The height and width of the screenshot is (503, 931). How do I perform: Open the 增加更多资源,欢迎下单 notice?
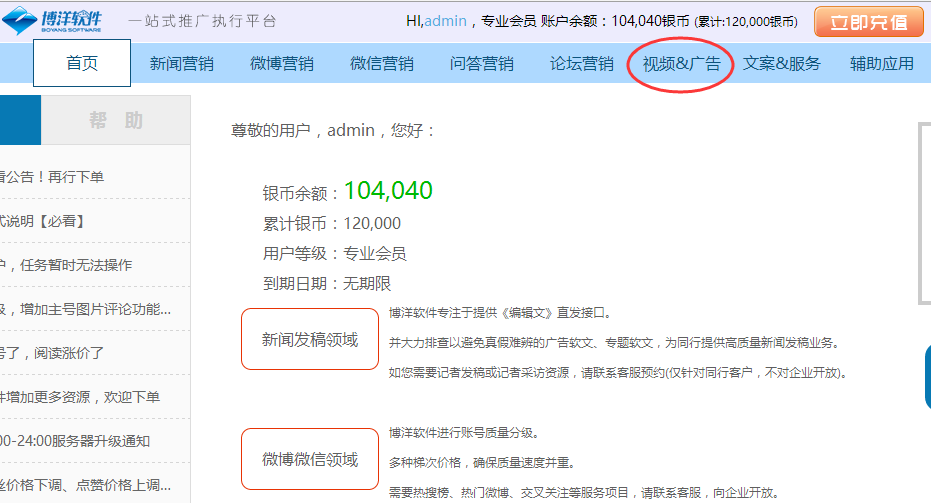click(80, 397)
